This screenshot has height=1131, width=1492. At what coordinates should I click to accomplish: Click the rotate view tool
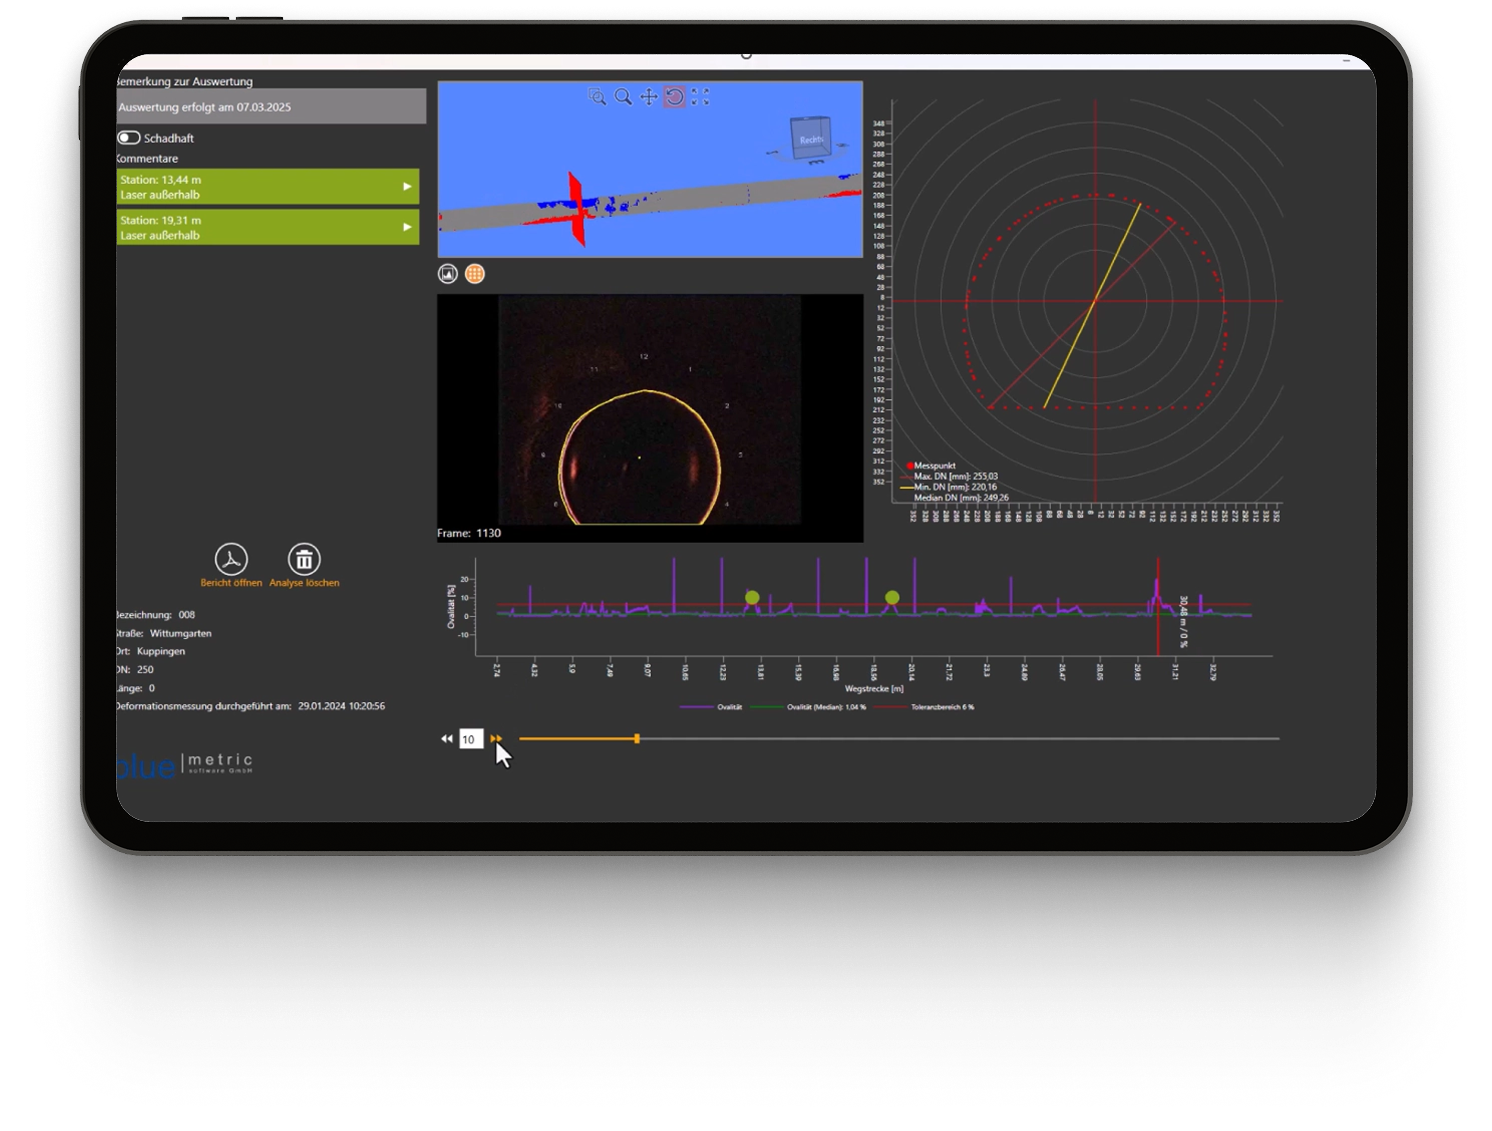click(x=675, y=97)
